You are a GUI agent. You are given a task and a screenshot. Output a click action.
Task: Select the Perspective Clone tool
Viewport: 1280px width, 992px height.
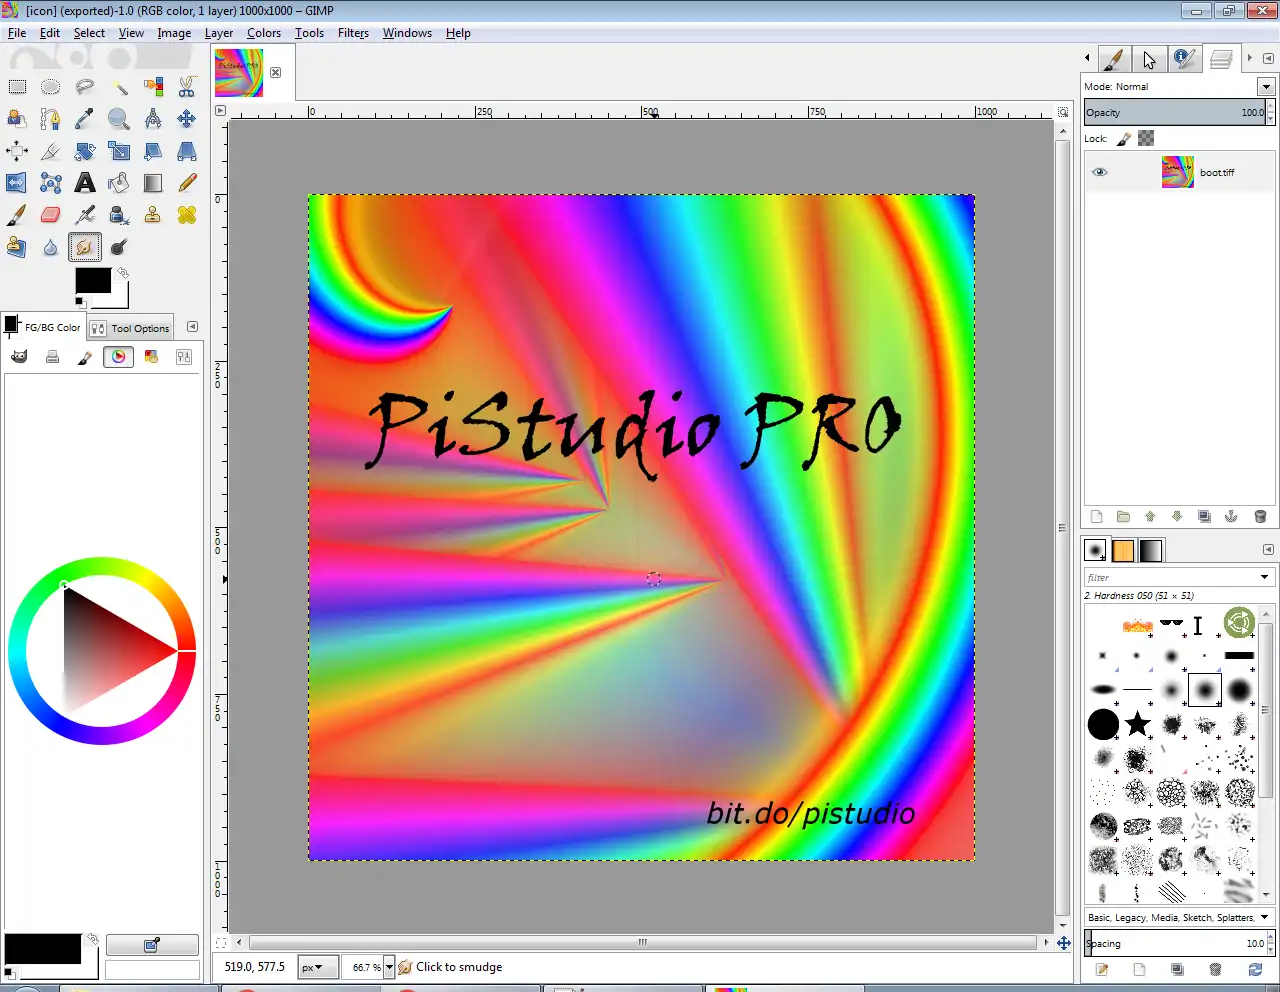17,247
